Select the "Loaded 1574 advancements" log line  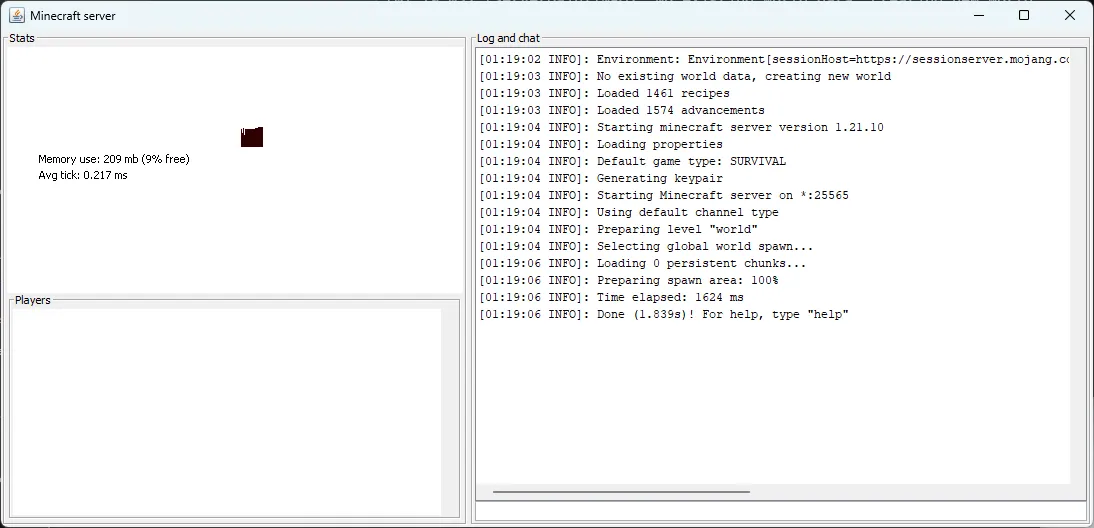622,110
